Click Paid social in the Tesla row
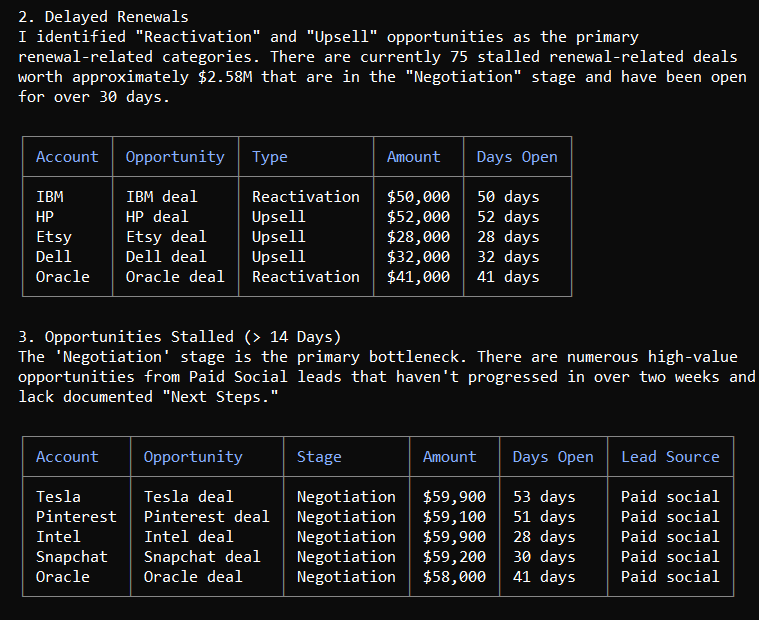 [670, 497]
